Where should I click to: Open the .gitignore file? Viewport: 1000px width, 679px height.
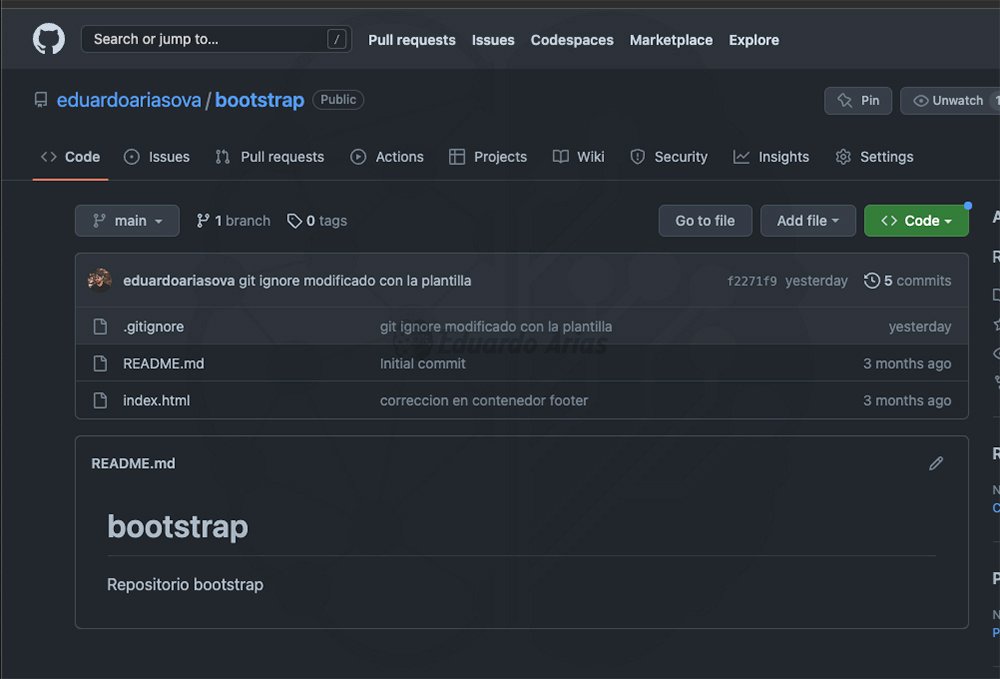tap(153, 326)
